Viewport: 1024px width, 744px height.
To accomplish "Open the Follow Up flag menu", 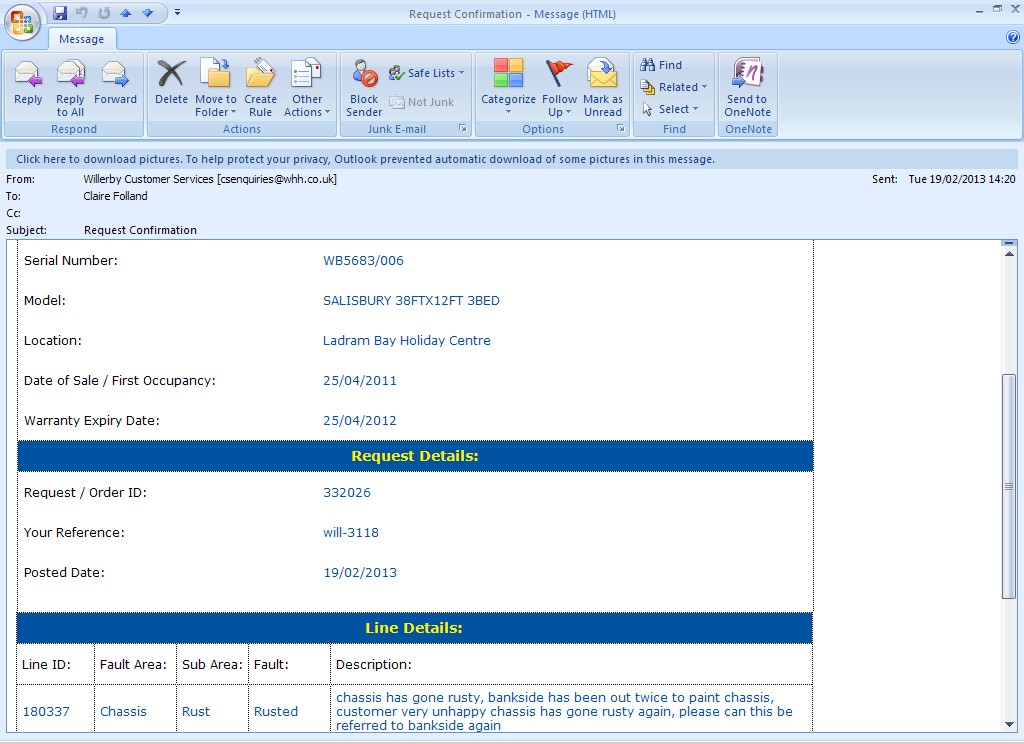I will (559, 86).
